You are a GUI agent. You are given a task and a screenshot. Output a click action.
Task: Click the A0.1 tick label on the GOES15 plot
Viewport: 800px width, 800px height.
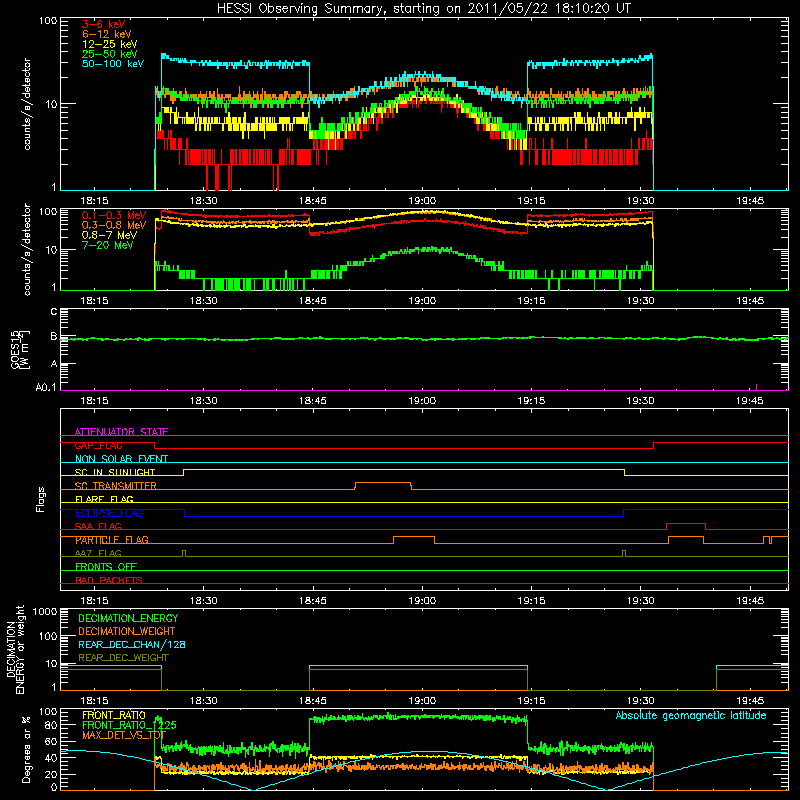pyautogui.click(x=46, y=387)
